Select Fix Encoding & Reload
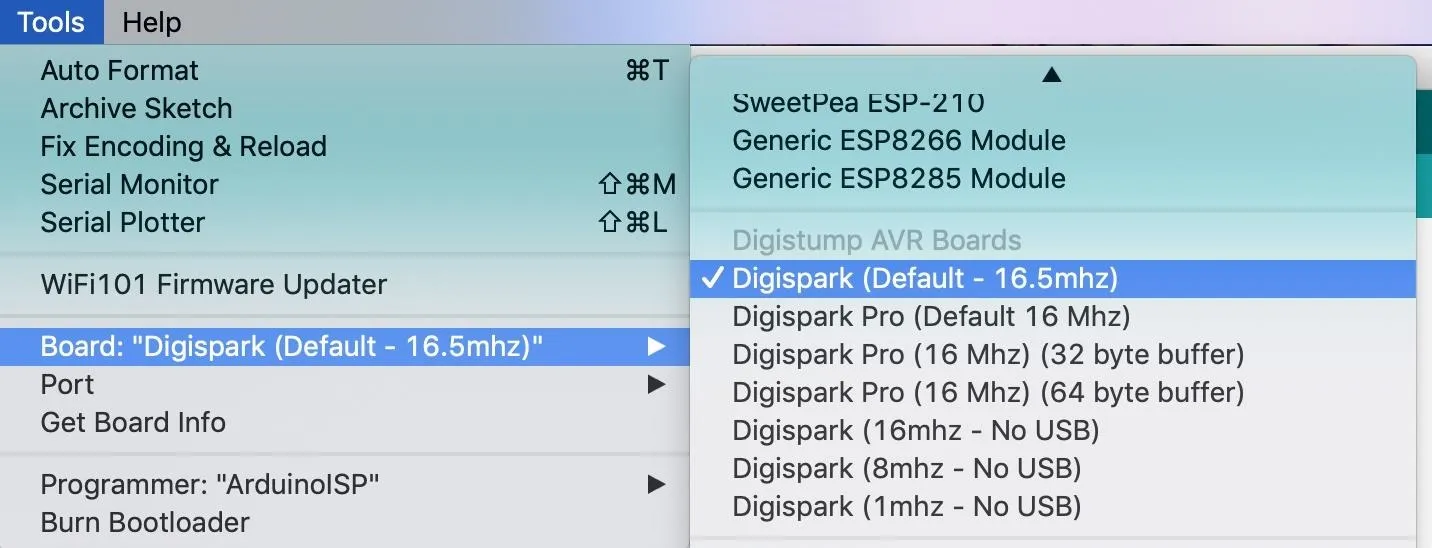Viewport: 1432px width, 548px height. 345,147
